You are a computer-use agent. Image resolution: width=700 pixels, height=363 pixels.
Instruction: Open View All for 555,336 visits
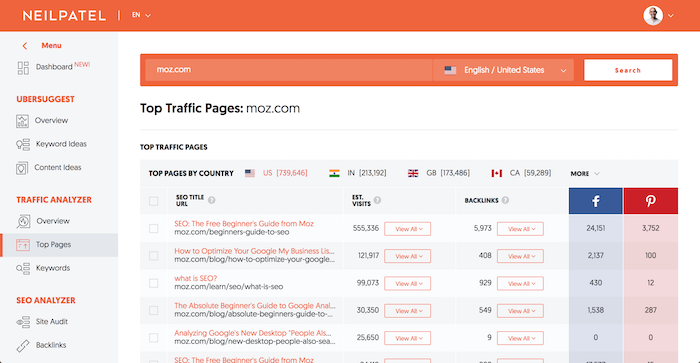[407, 229]
